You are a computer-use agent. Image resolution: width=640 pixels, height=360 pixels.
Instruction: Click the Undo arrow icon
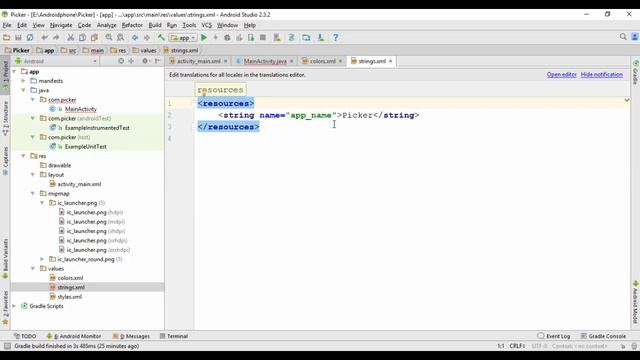point(44,38)
